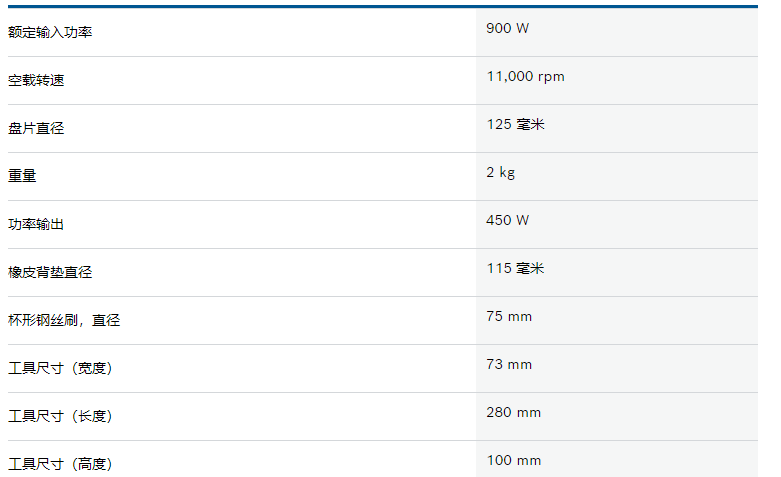The height and width of the screenshot is (477, 781).
Task: Select the 11,000 rpm value
Action: (x=525, y=77)
